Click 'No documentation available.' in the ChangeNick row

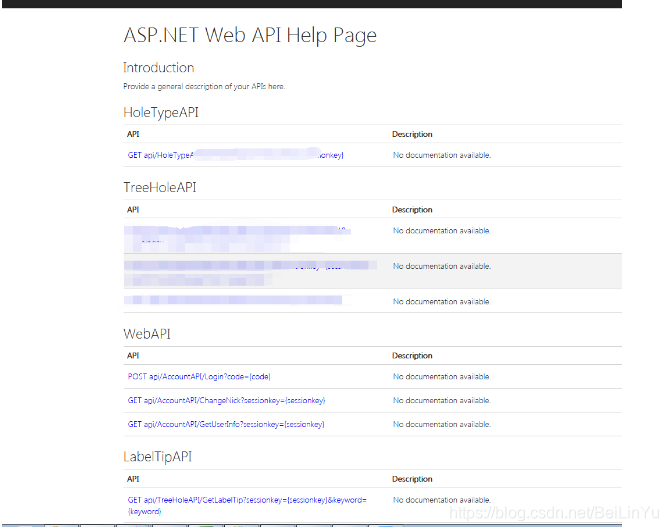[x=442, y=401]
